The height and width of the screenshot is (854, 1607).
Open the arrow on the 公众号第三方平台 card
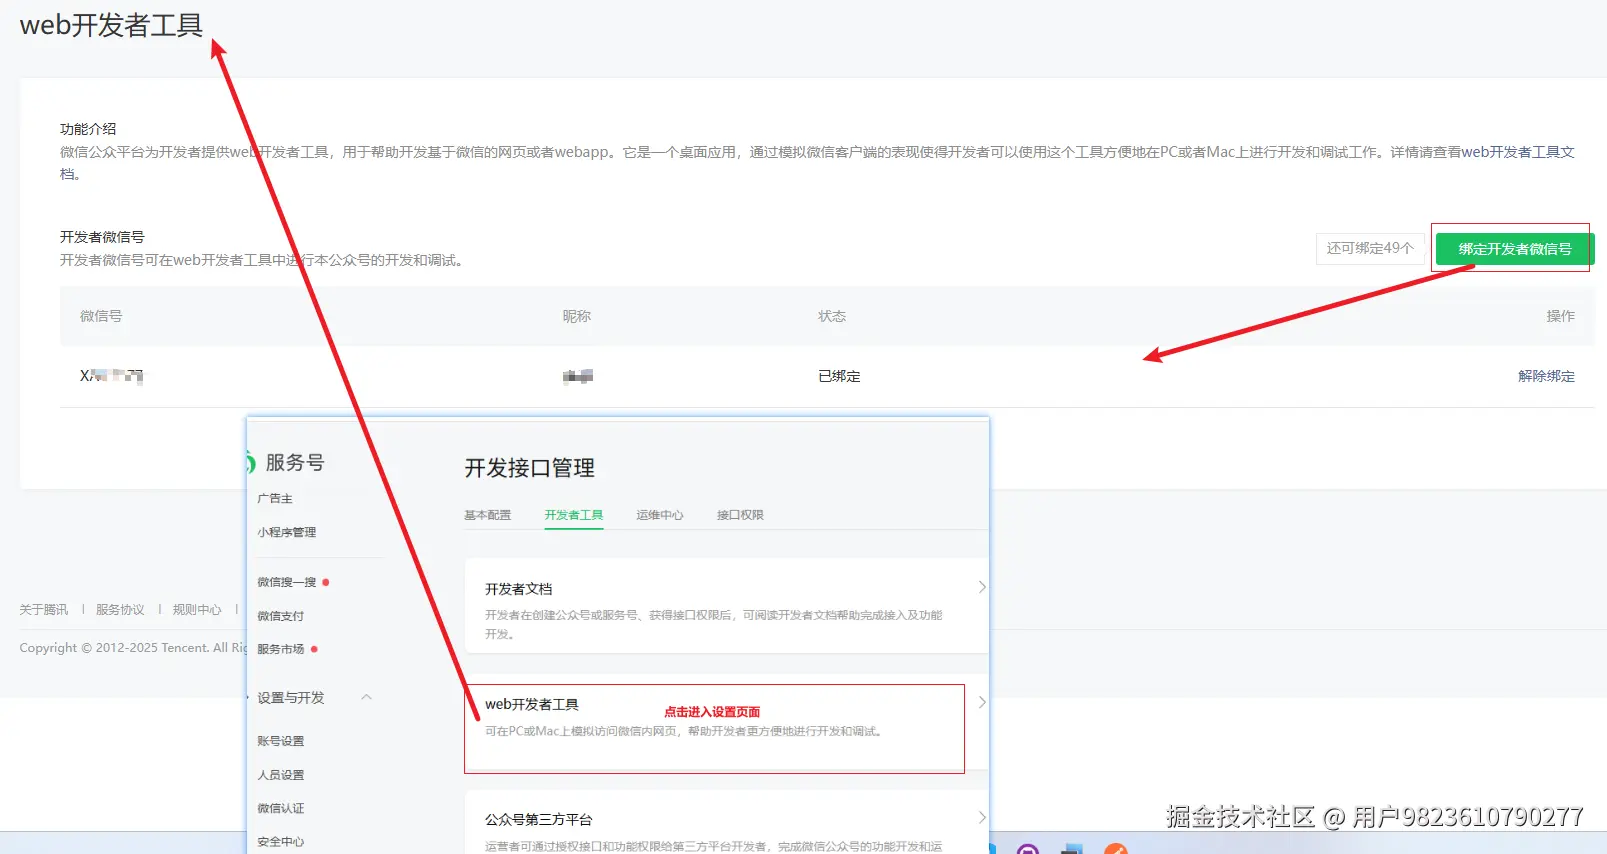(982, 817)
